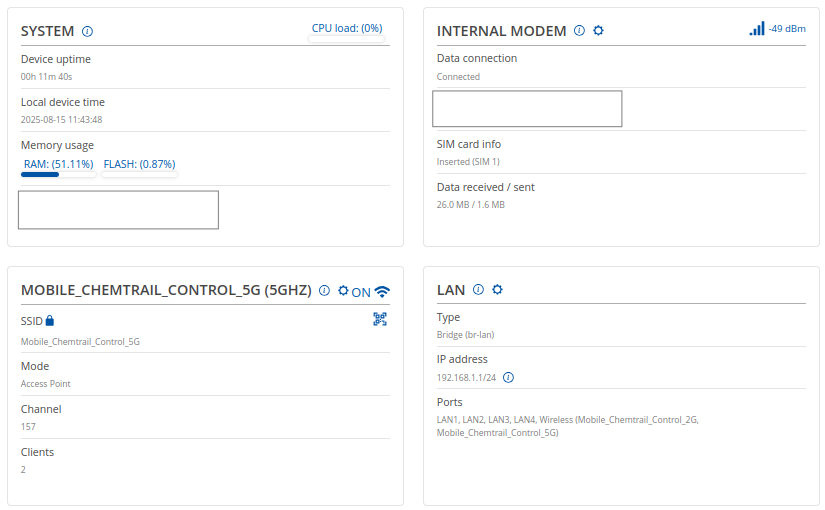Open INTERNAL MODEM settings gear

click(598, 31)
